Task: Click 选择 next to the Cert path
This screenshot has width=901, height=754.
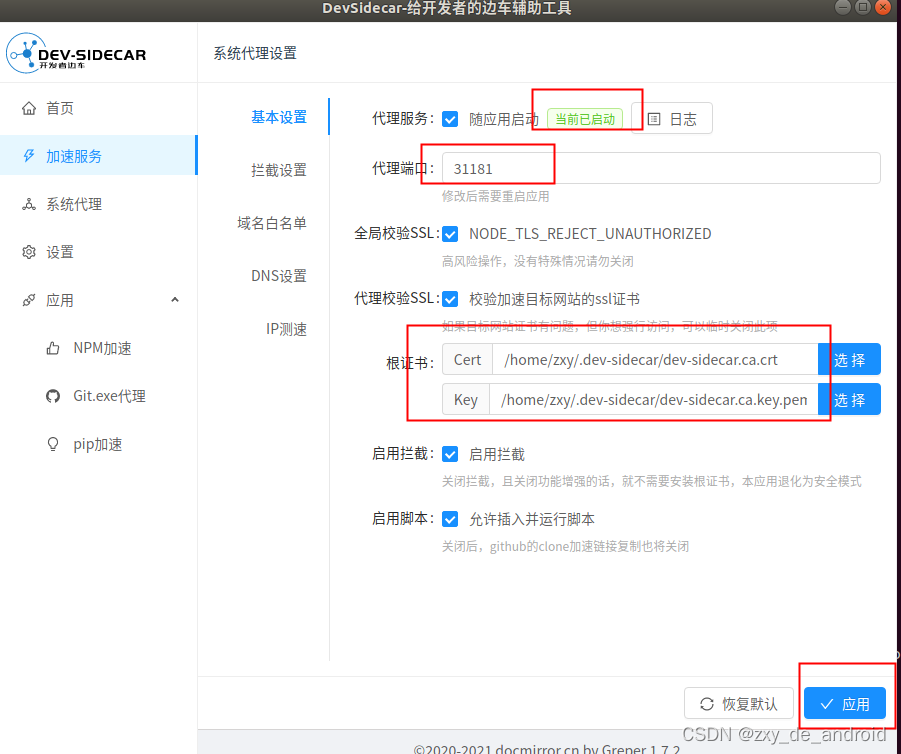Action: pyautogui.click(x=849, y=359)
